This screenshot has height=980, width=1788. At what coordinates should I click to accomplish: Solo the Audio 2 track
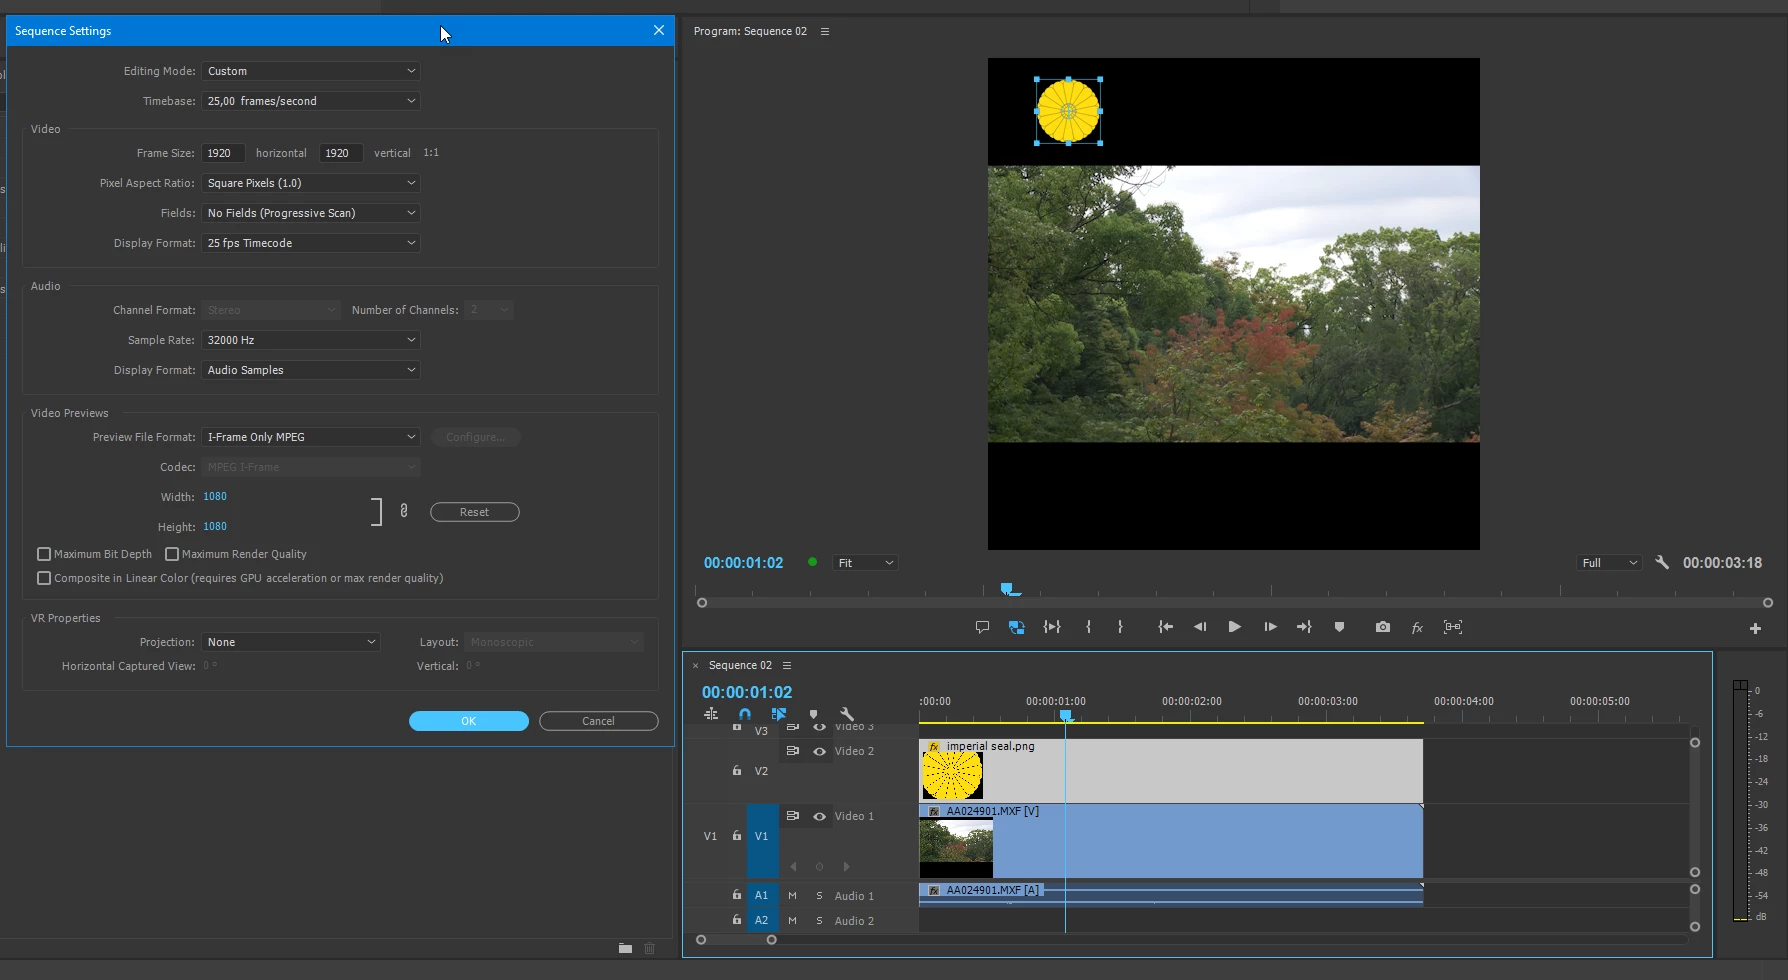(x=819, y=921)
